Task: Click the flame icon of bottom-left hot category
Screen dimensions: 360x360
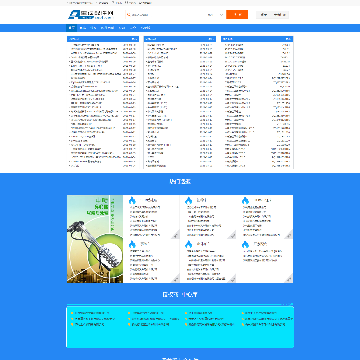Action: (132, 244)
